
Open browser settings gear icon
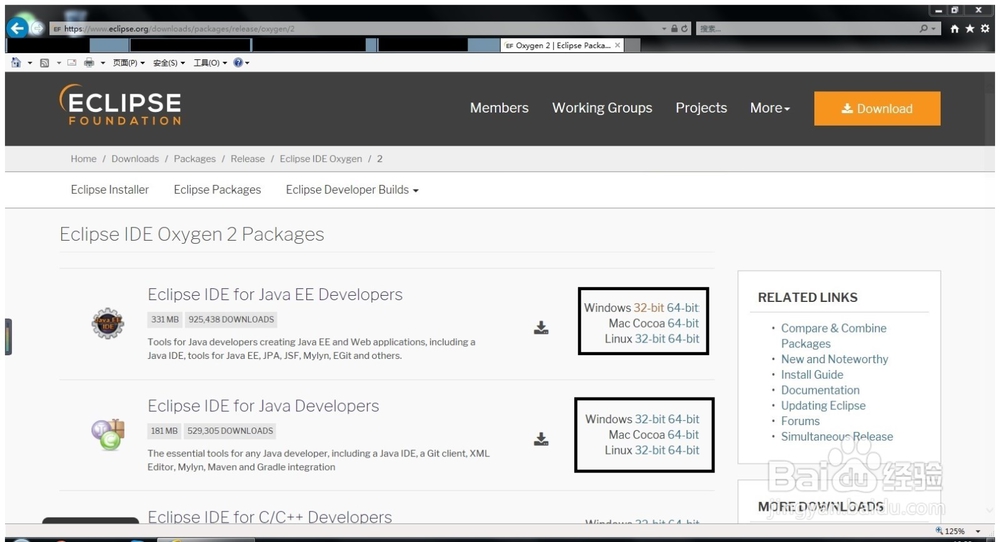click(985, 29)
